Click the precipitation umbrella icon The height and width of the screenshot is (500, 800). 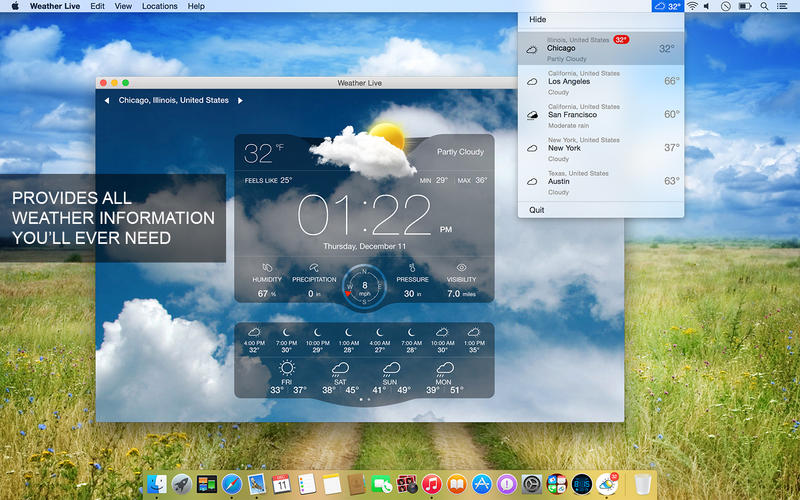coord(314,268)
